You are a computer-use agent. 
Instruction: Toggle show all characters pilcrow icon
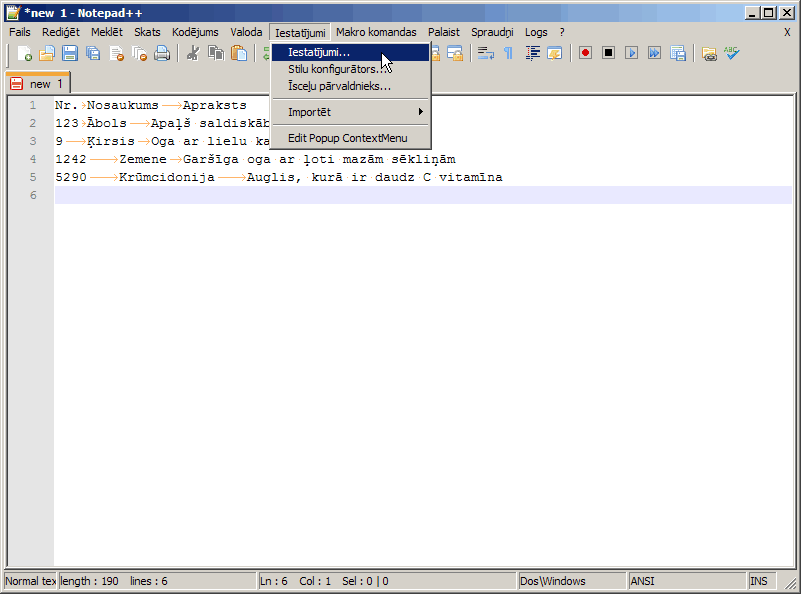(x=508, y=53)
